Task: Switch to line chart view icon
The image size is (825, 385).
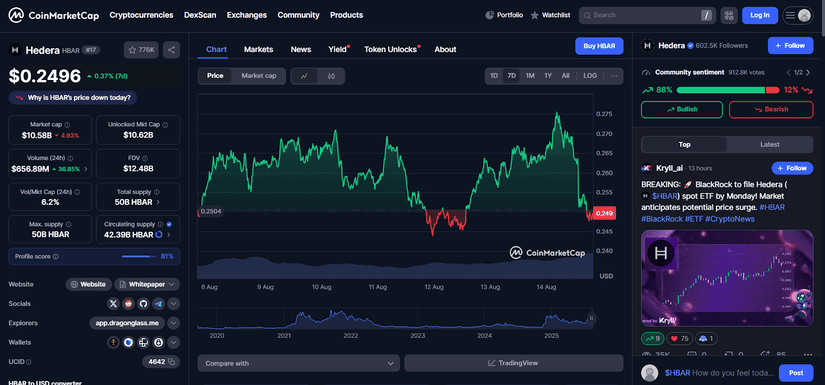Action: [304, 76]
